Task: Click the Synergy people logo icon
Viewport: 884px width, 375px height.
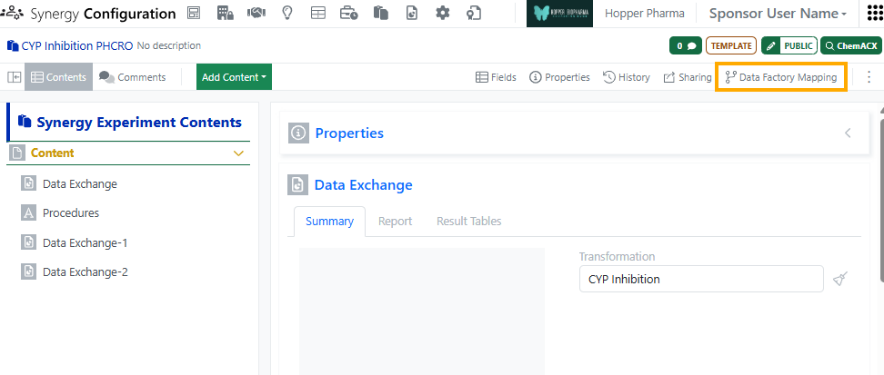Action: pos(12,13)
